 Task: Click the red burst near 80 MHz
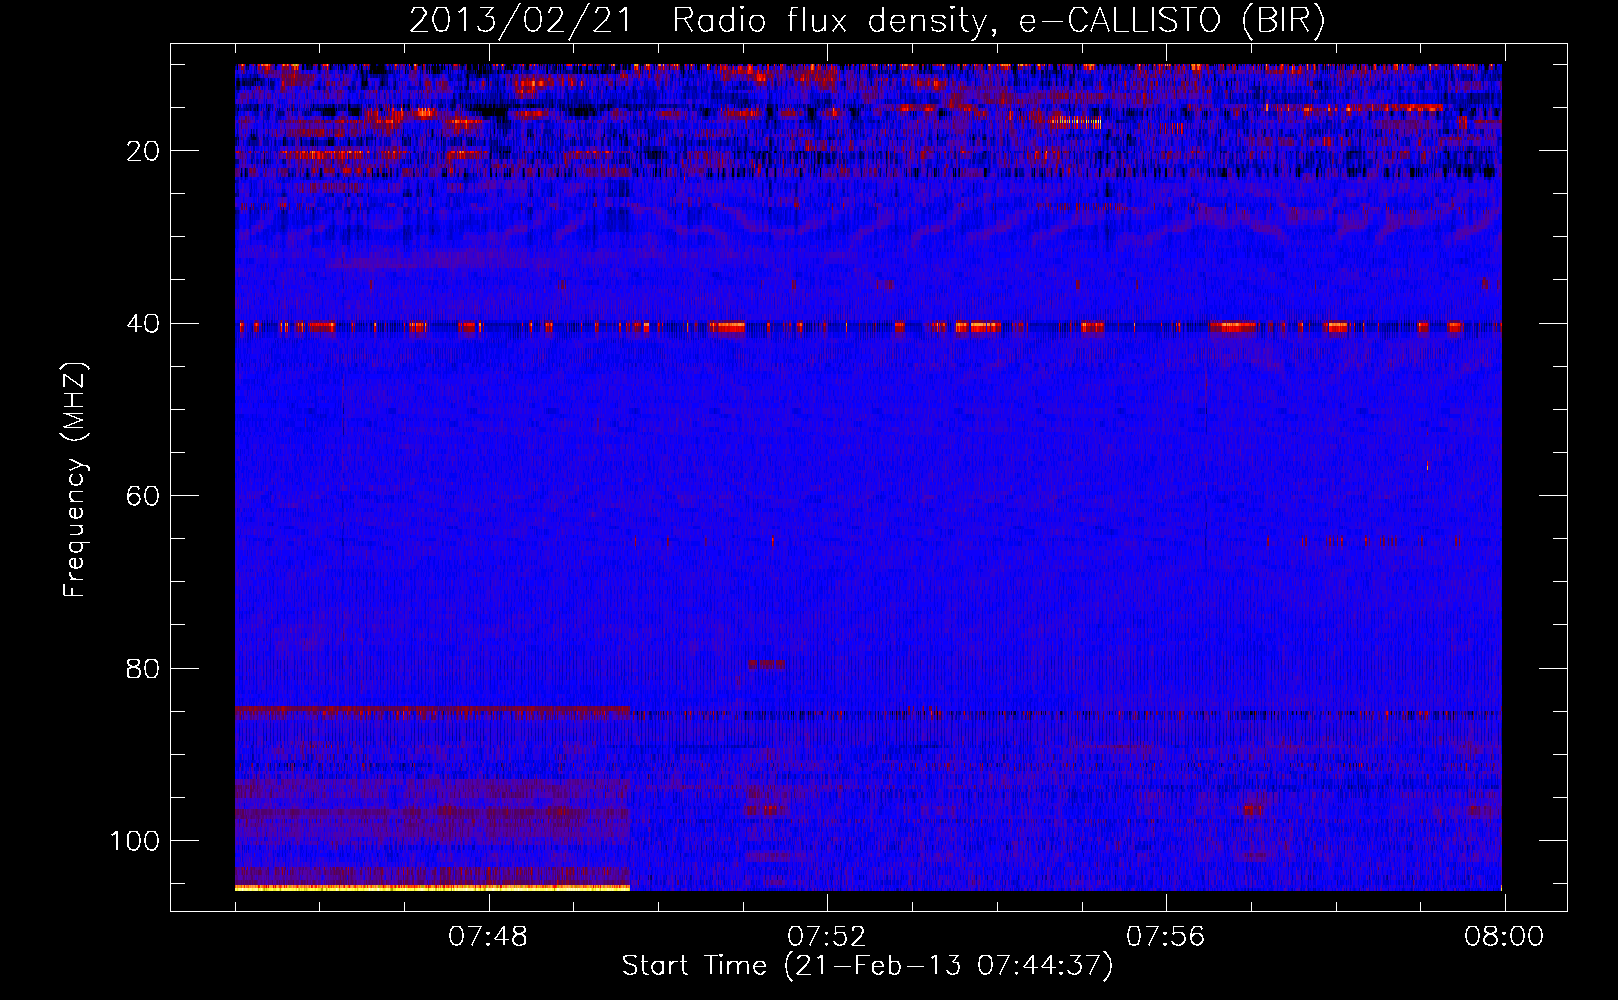pyautogui.click(x=767, y=664)
